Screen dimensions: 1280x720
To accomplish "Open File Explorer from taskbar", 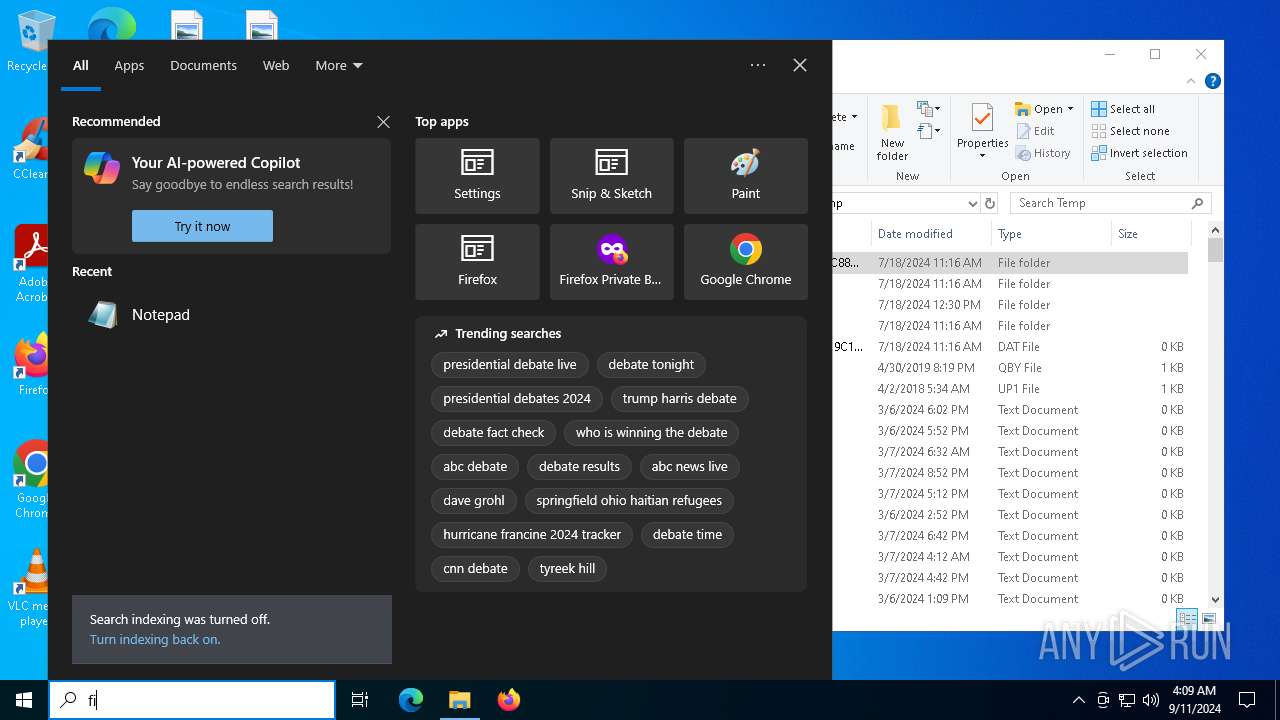I will (x=459, y=700).
